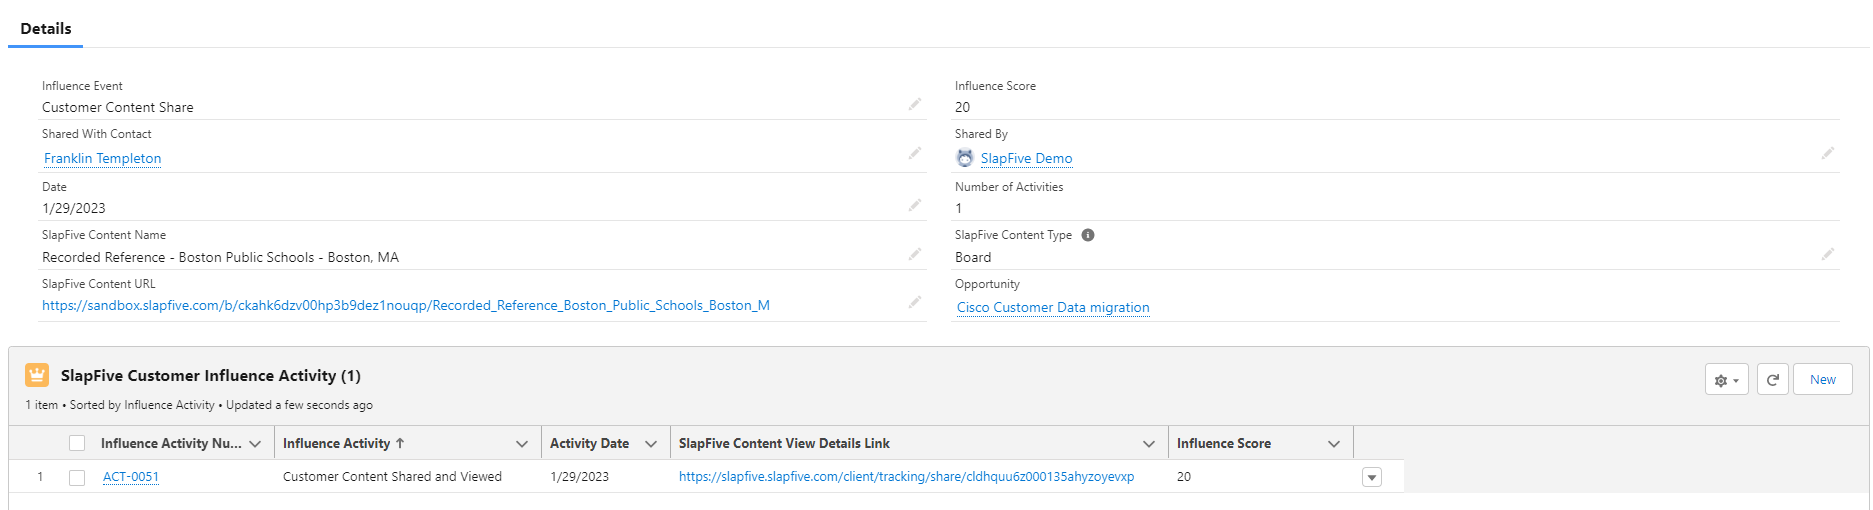Viewport: 1873px width, 510px height.
Task: Edit the SlapFive Content URL field
Action: (x=914, y=303)
